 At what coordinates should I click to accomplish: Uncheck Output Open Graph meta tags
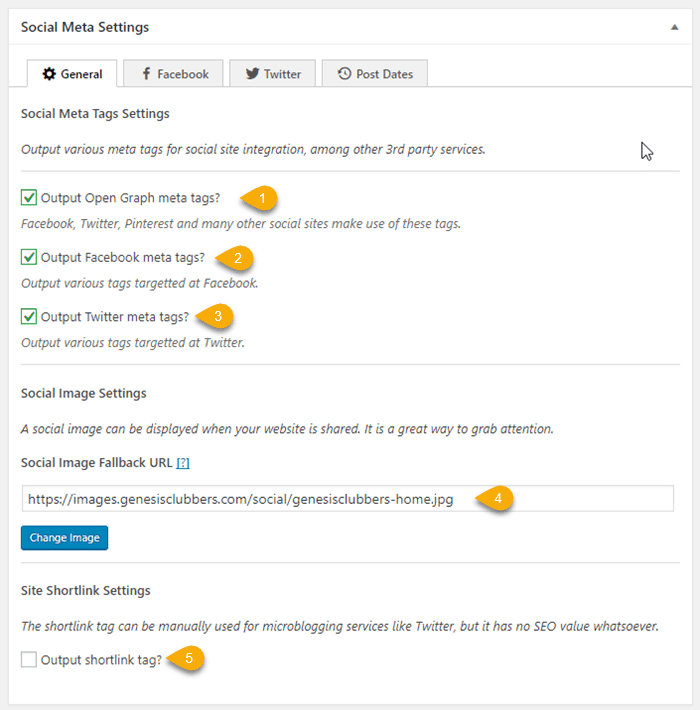coord(29,198)
